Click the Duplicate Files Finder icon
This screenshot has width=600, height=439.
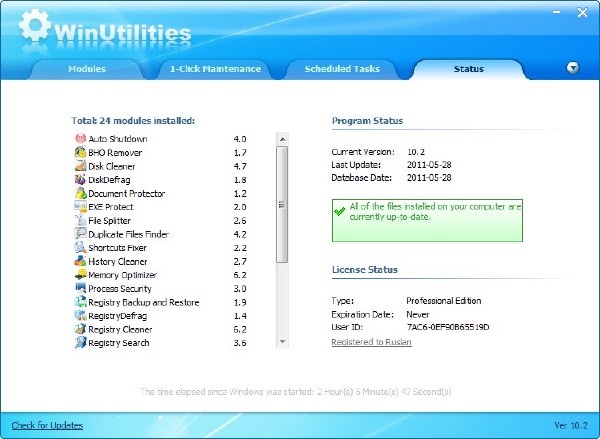(80, 234)
